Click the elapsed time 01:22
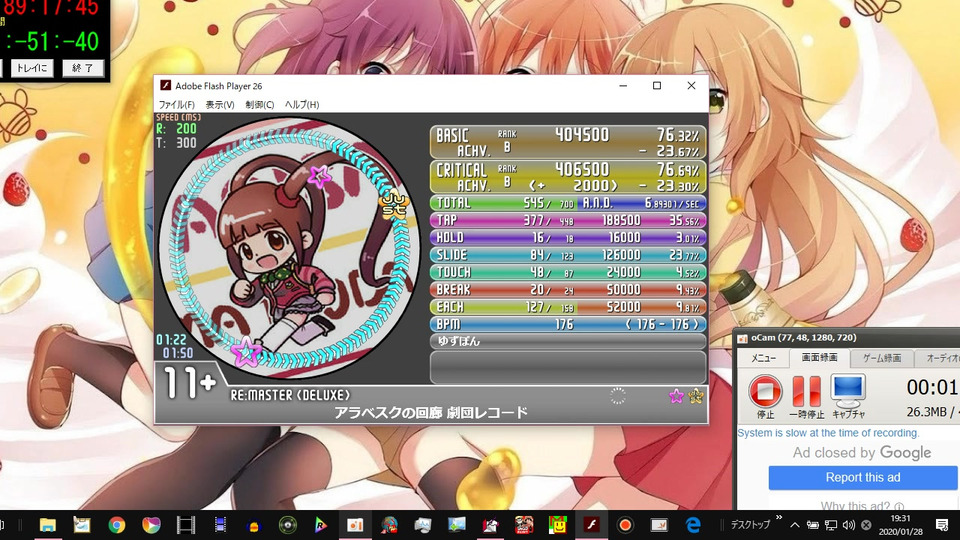This screenshot has width=960, height=540. click(x=171, y=340)
